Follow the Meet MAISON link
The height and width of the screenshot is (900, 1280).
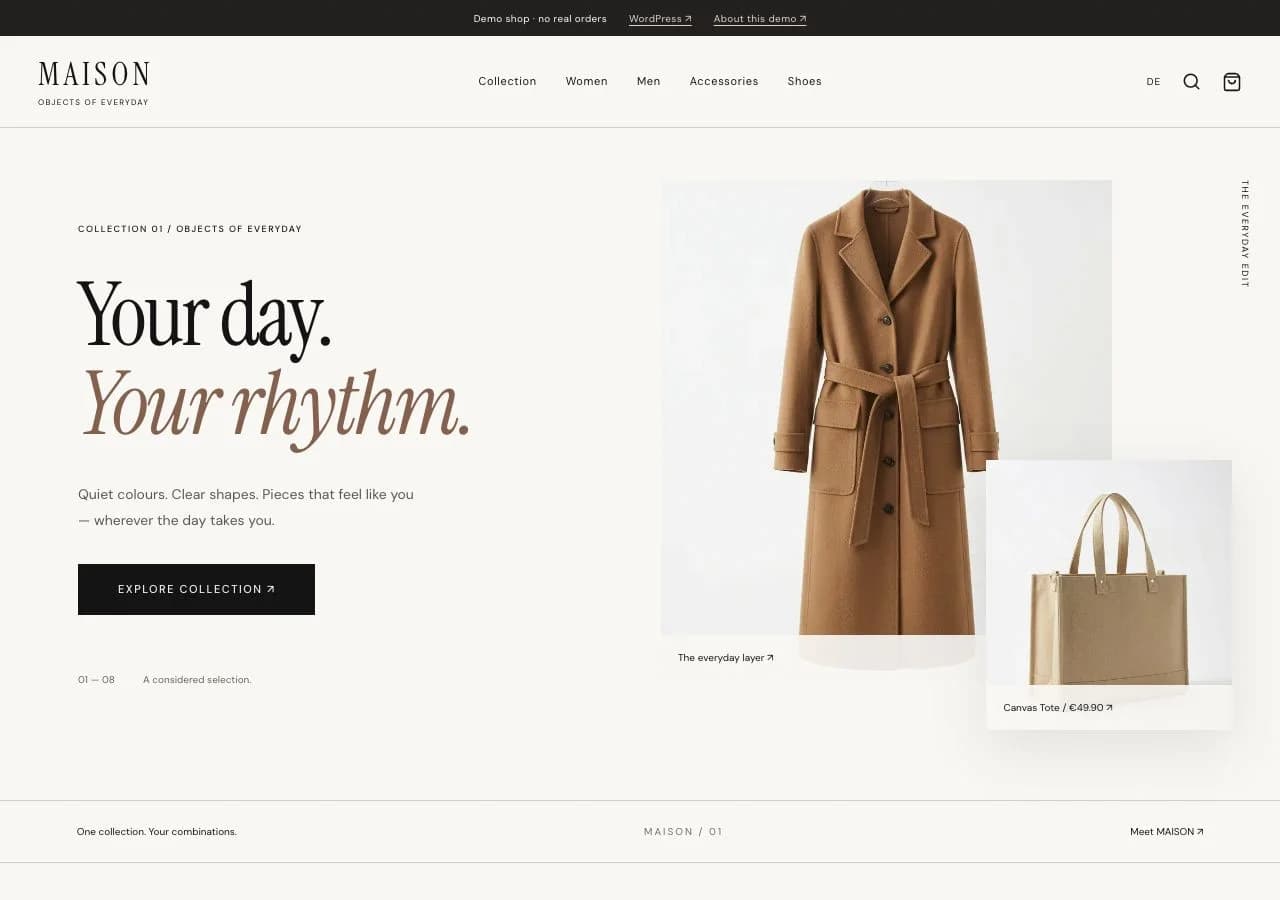(x=1166, y=832)
